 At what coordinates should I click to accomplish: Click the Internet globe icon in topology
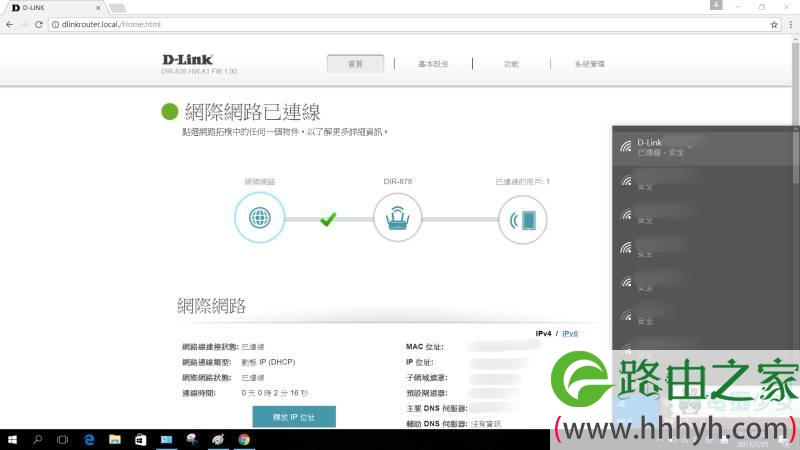[260, 218]
